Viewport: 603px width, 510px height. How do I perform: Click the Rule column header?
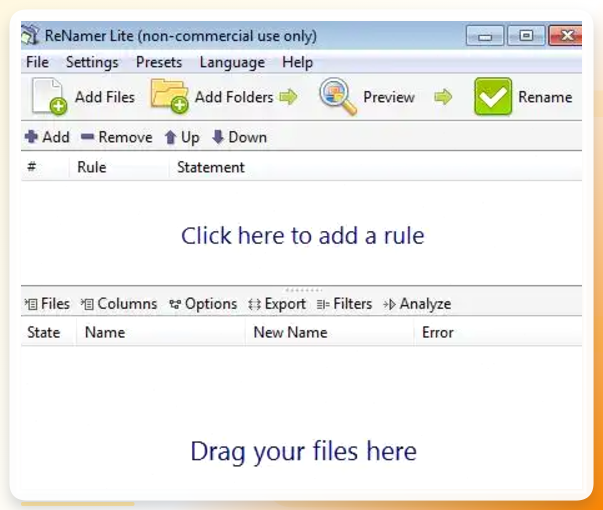[x=119, y=167]
